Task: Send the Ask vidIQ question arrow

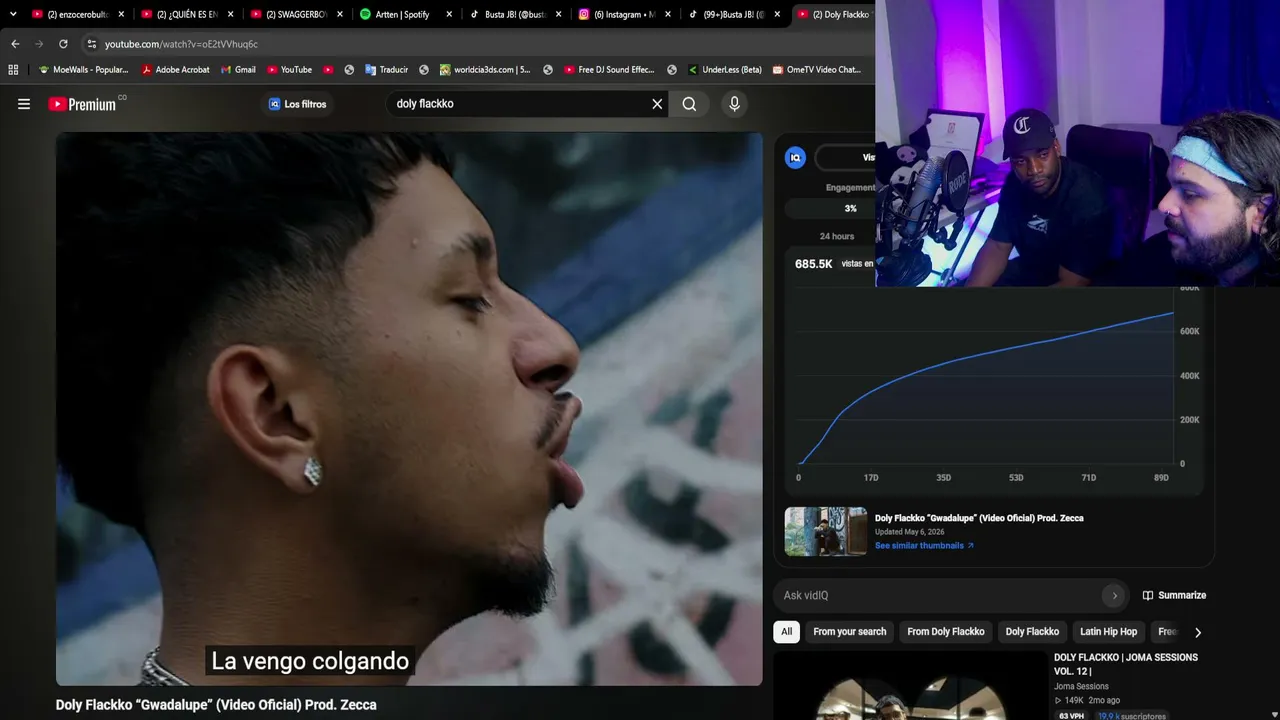Action: click(x=1114, y=595)
